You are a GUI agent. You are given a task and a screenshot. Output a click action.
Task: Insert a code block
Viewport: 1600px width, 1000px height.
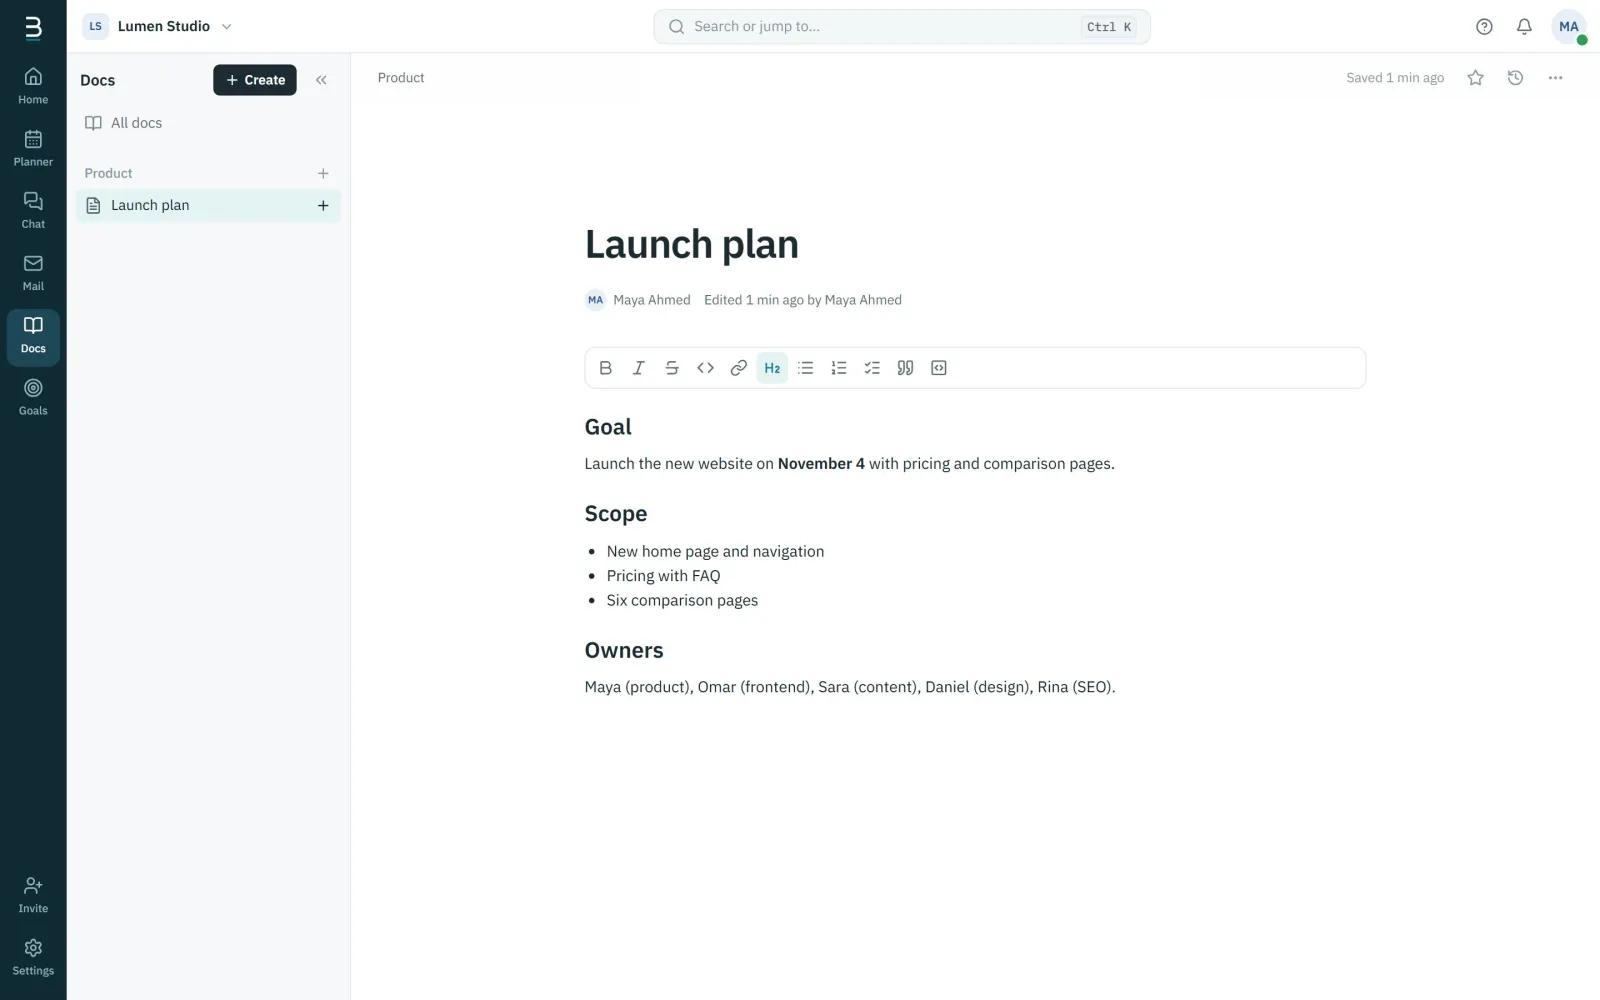[939, 368]
